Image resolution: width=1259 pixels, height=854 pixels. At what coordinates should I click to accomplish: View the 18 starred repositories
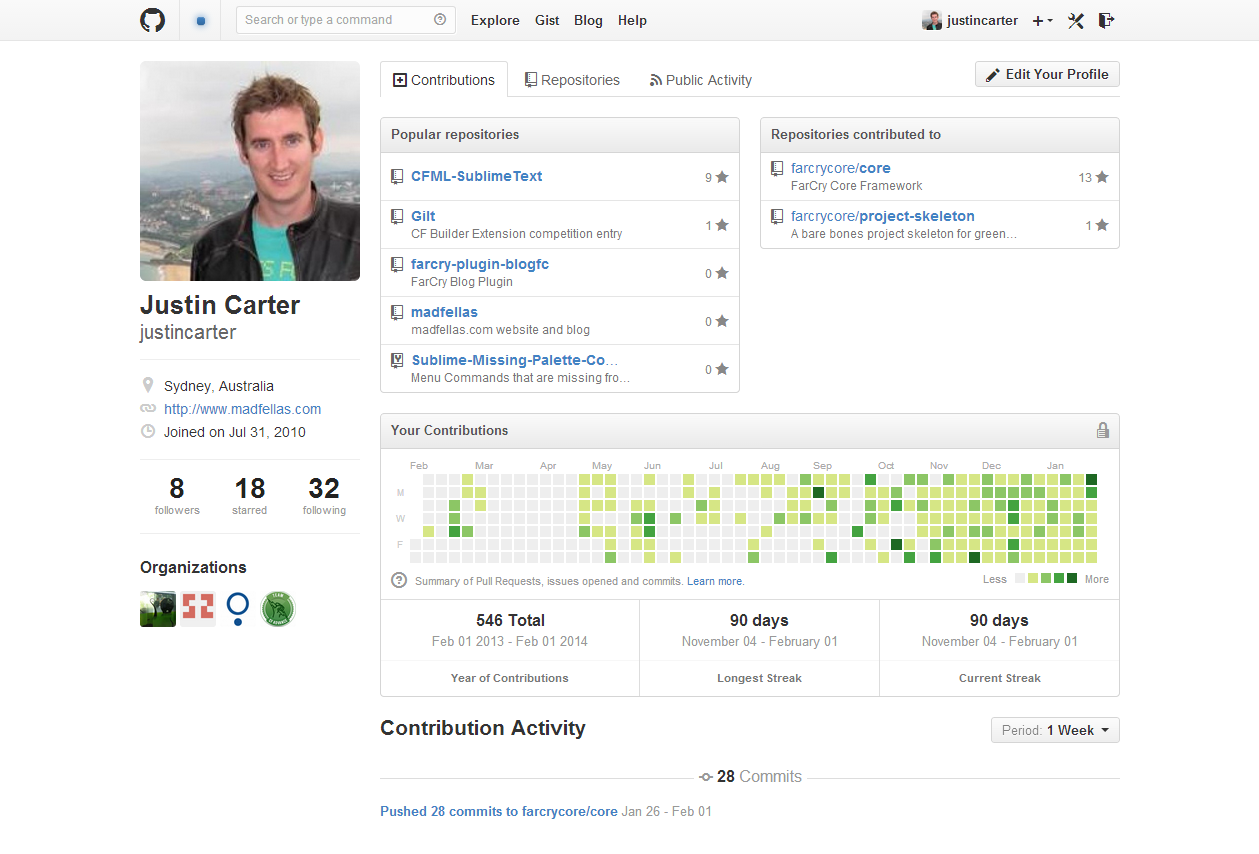(250, 495)
